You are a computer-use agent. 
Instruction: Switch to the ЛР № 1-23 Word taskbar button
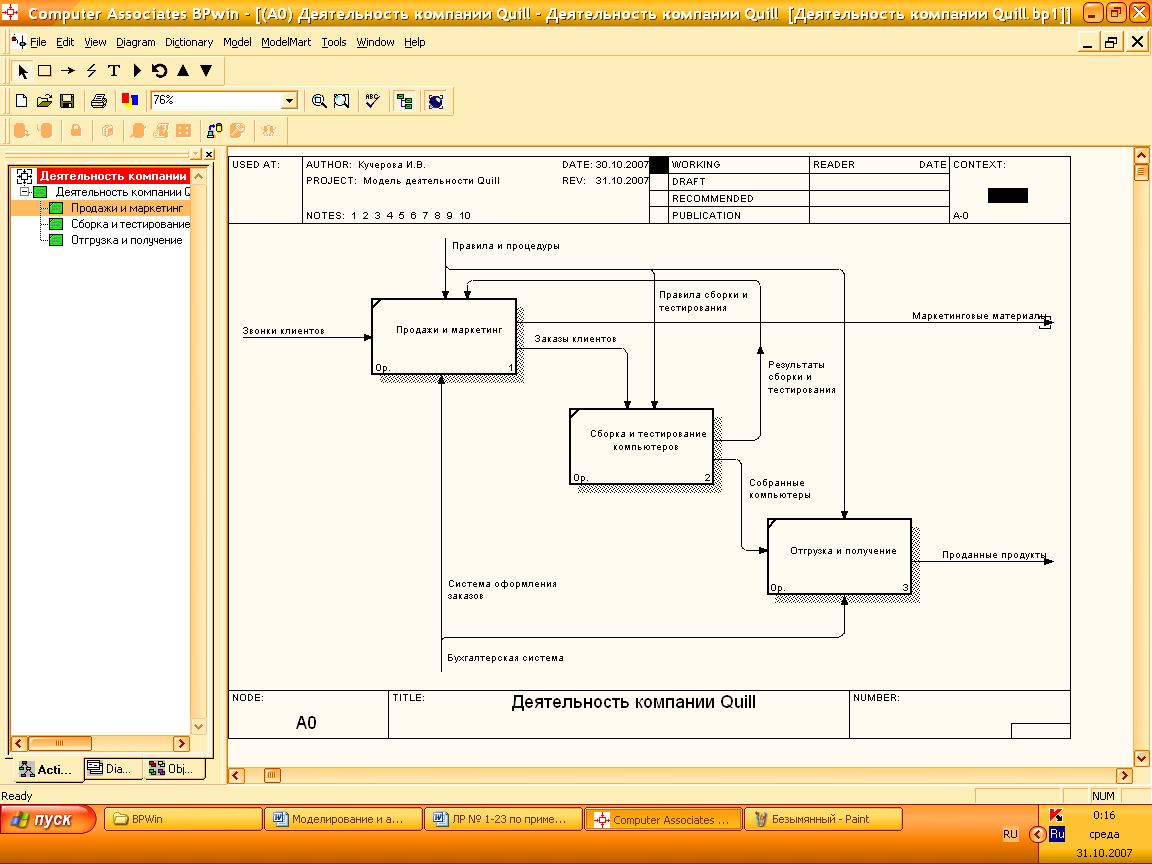coord(503,819)
